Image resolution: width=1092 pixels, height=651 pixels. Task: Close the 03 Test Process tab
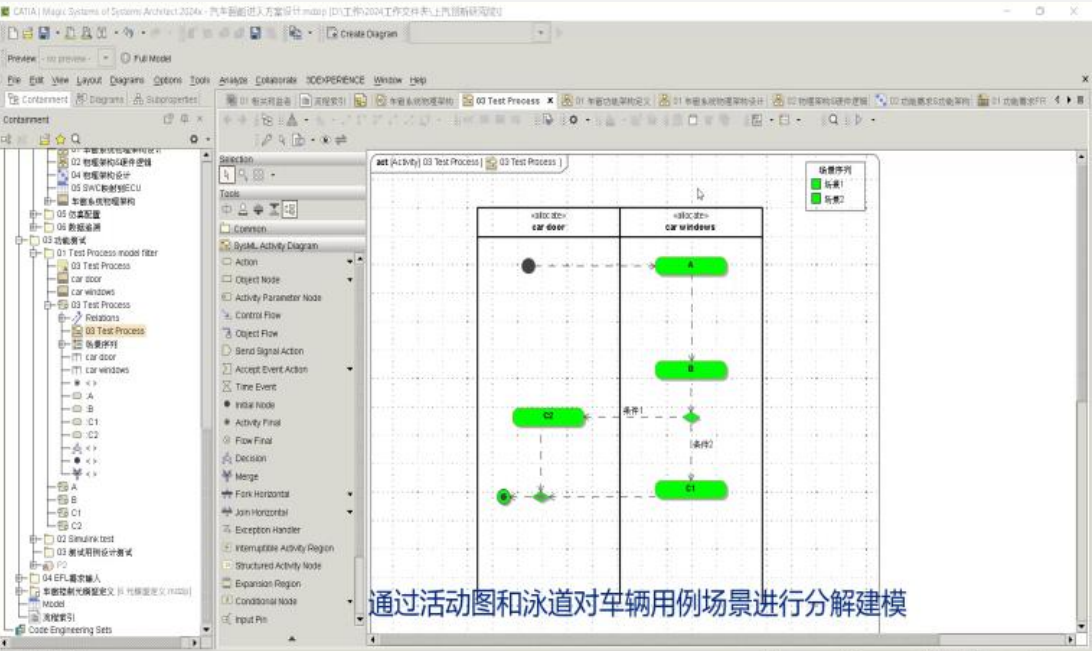click(x=550, y=101)
